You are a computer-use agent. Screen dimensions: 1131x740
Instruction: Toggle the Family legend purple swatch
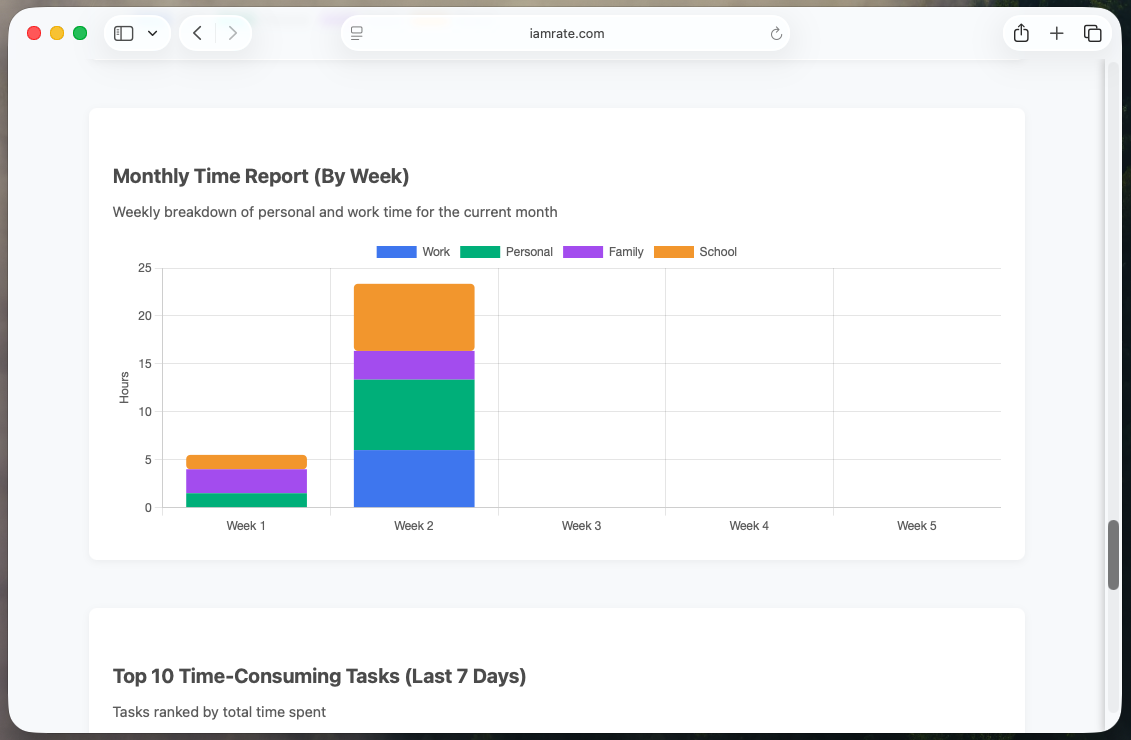pos(583,252)
